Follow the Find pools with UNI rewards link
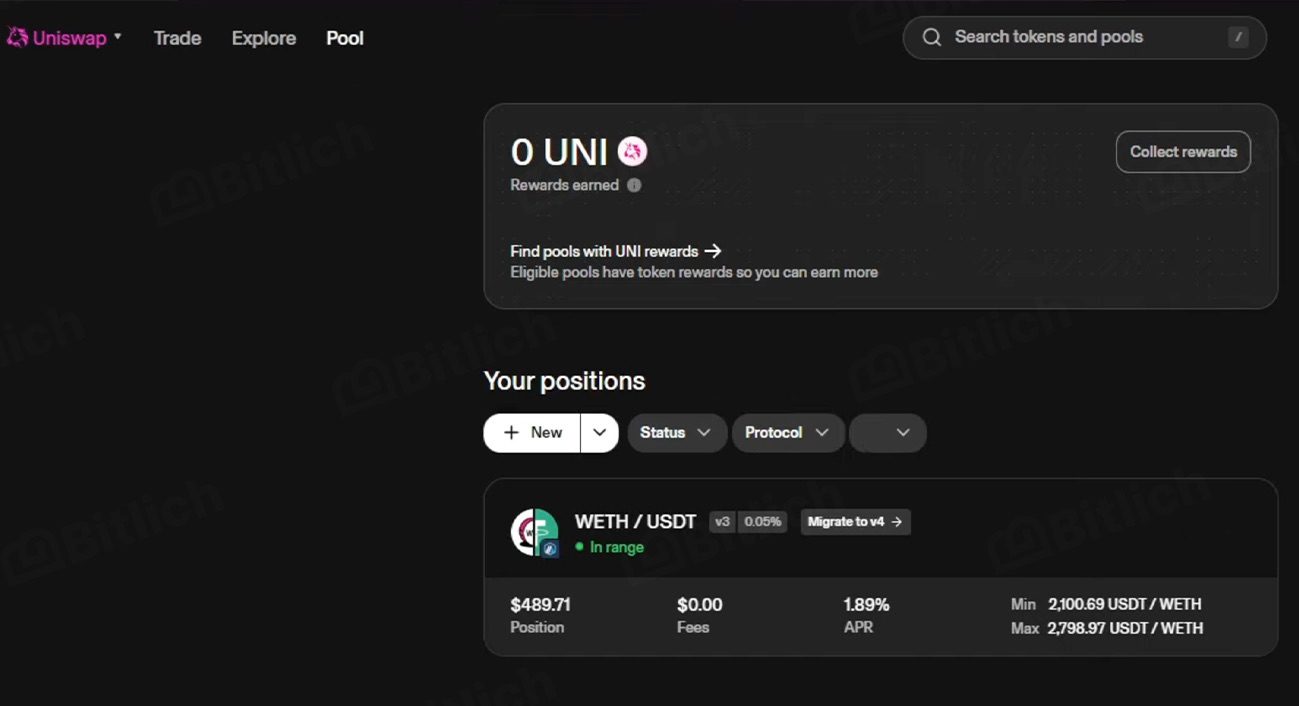 (x=615, y=251)
